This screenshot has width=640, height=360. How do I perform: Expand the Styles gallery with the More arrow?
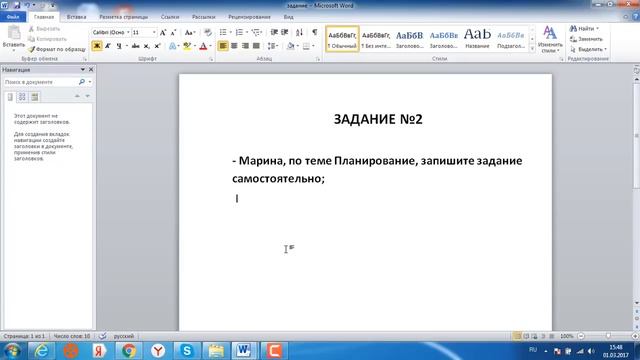(x=532, y=49)
